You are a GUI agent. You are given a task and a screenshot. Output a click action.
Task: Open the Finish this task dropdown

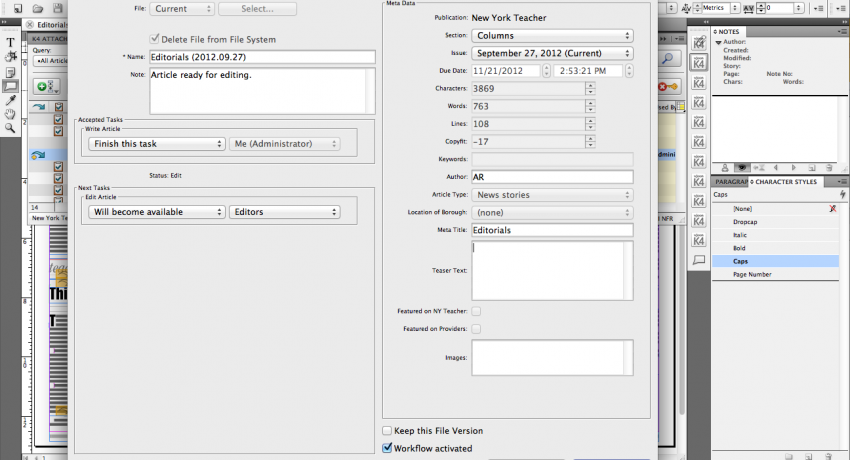[x=156, y=144]
